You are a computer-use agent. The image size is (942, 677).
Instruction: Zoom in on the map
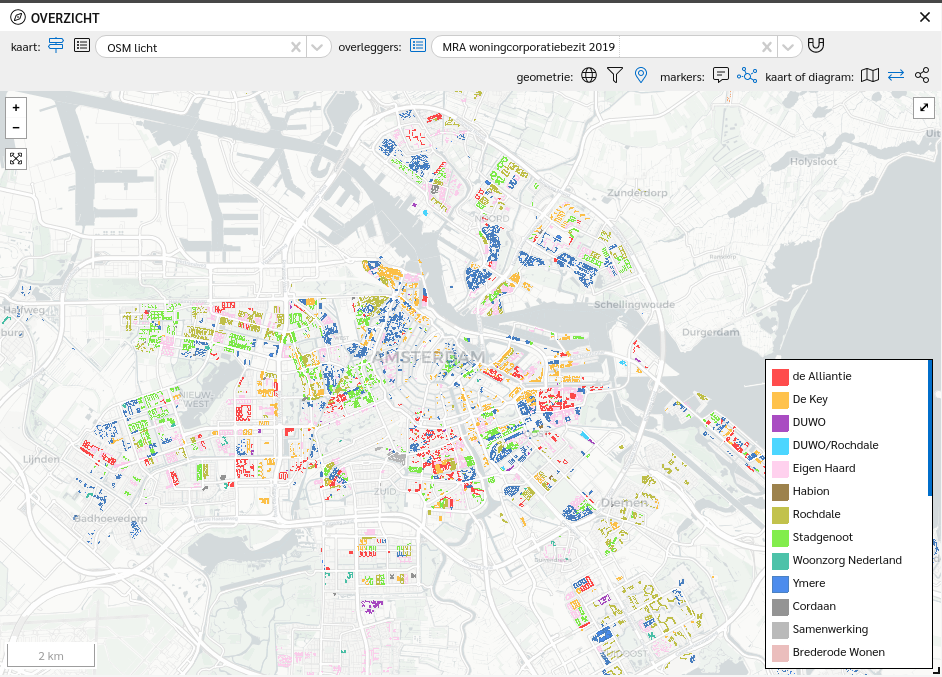[16, 108]
